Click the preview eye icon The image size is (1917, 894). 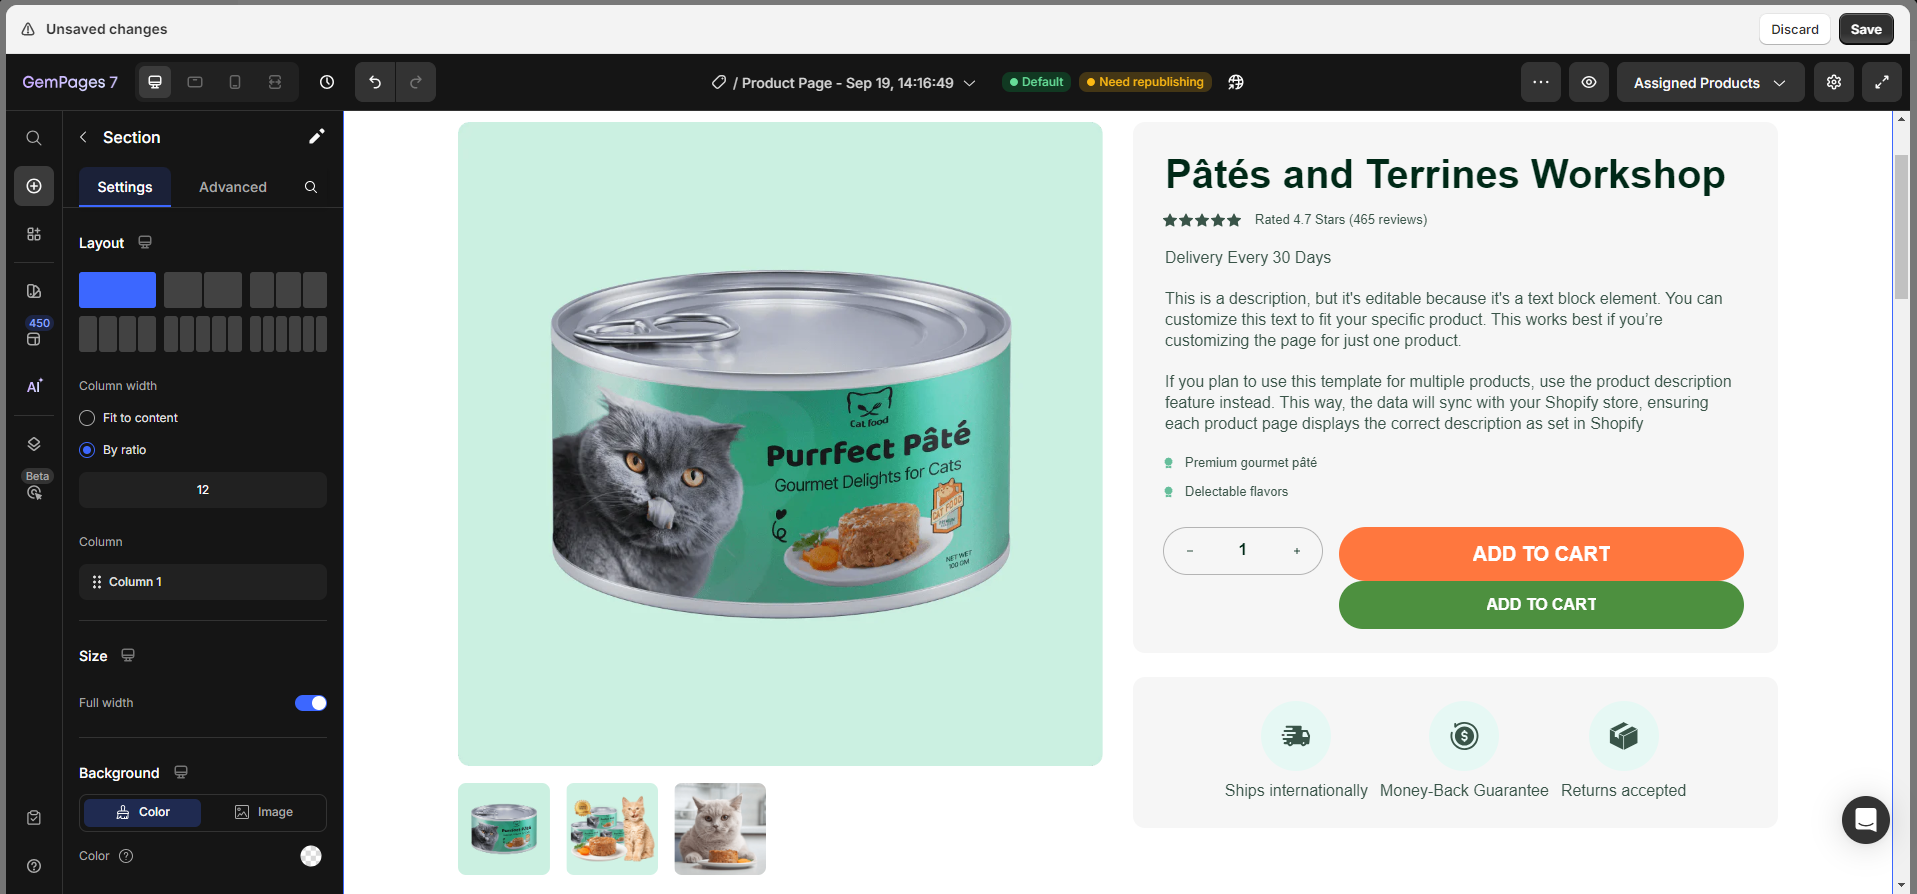pos(1588,82)
